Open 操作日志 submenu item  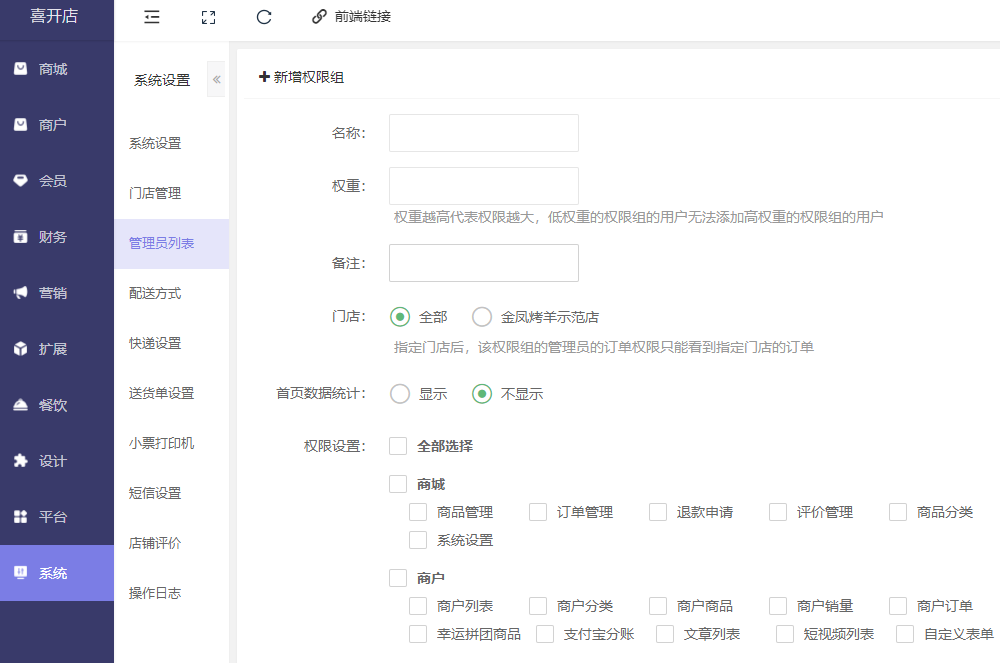[155, 593]
